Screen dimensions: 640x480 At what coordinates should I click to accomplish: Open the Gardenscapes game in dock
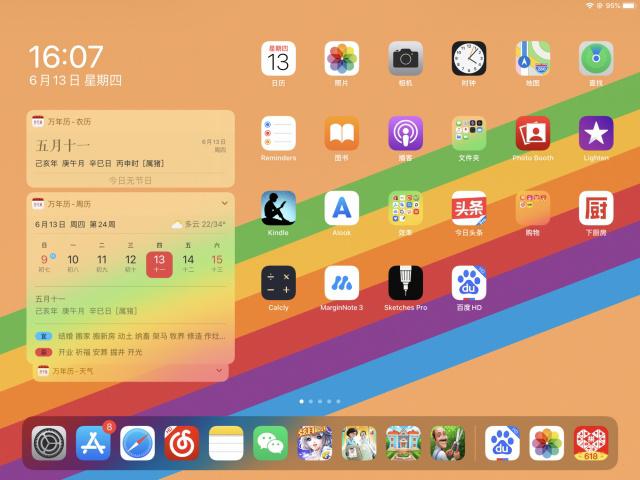coord(448,443)
